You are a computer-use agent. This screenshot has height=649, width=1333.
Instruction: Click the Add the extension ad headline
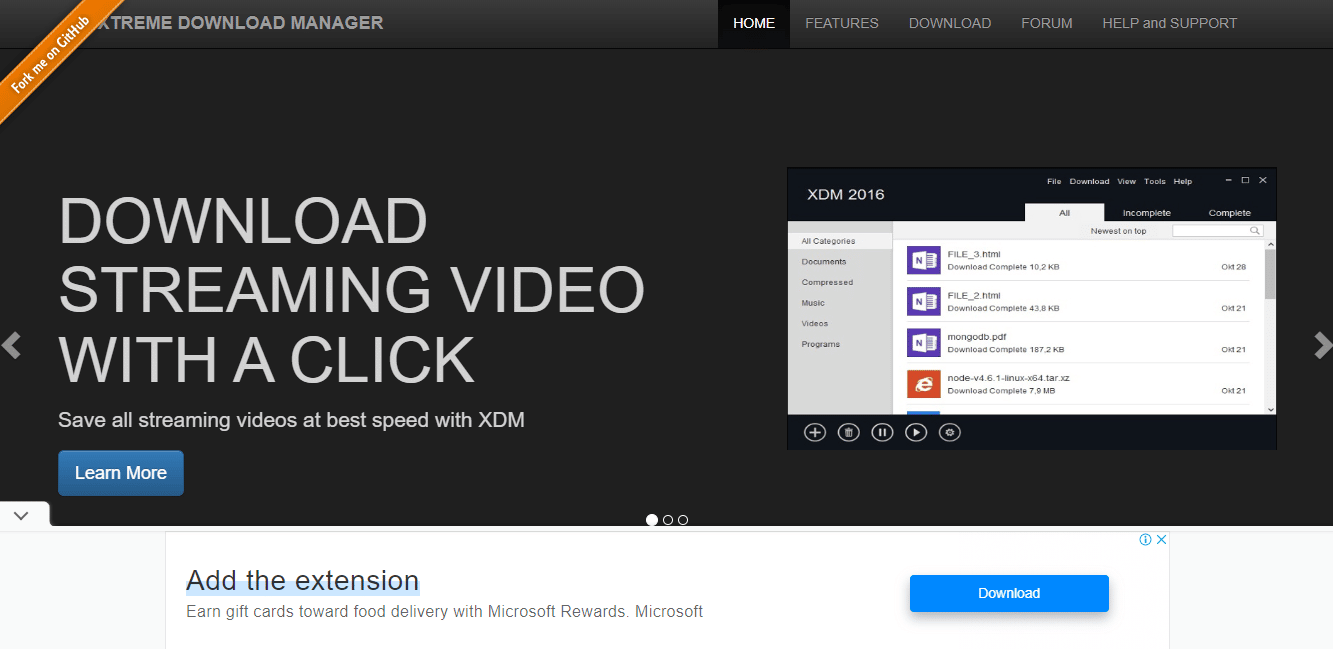point(303,580)
